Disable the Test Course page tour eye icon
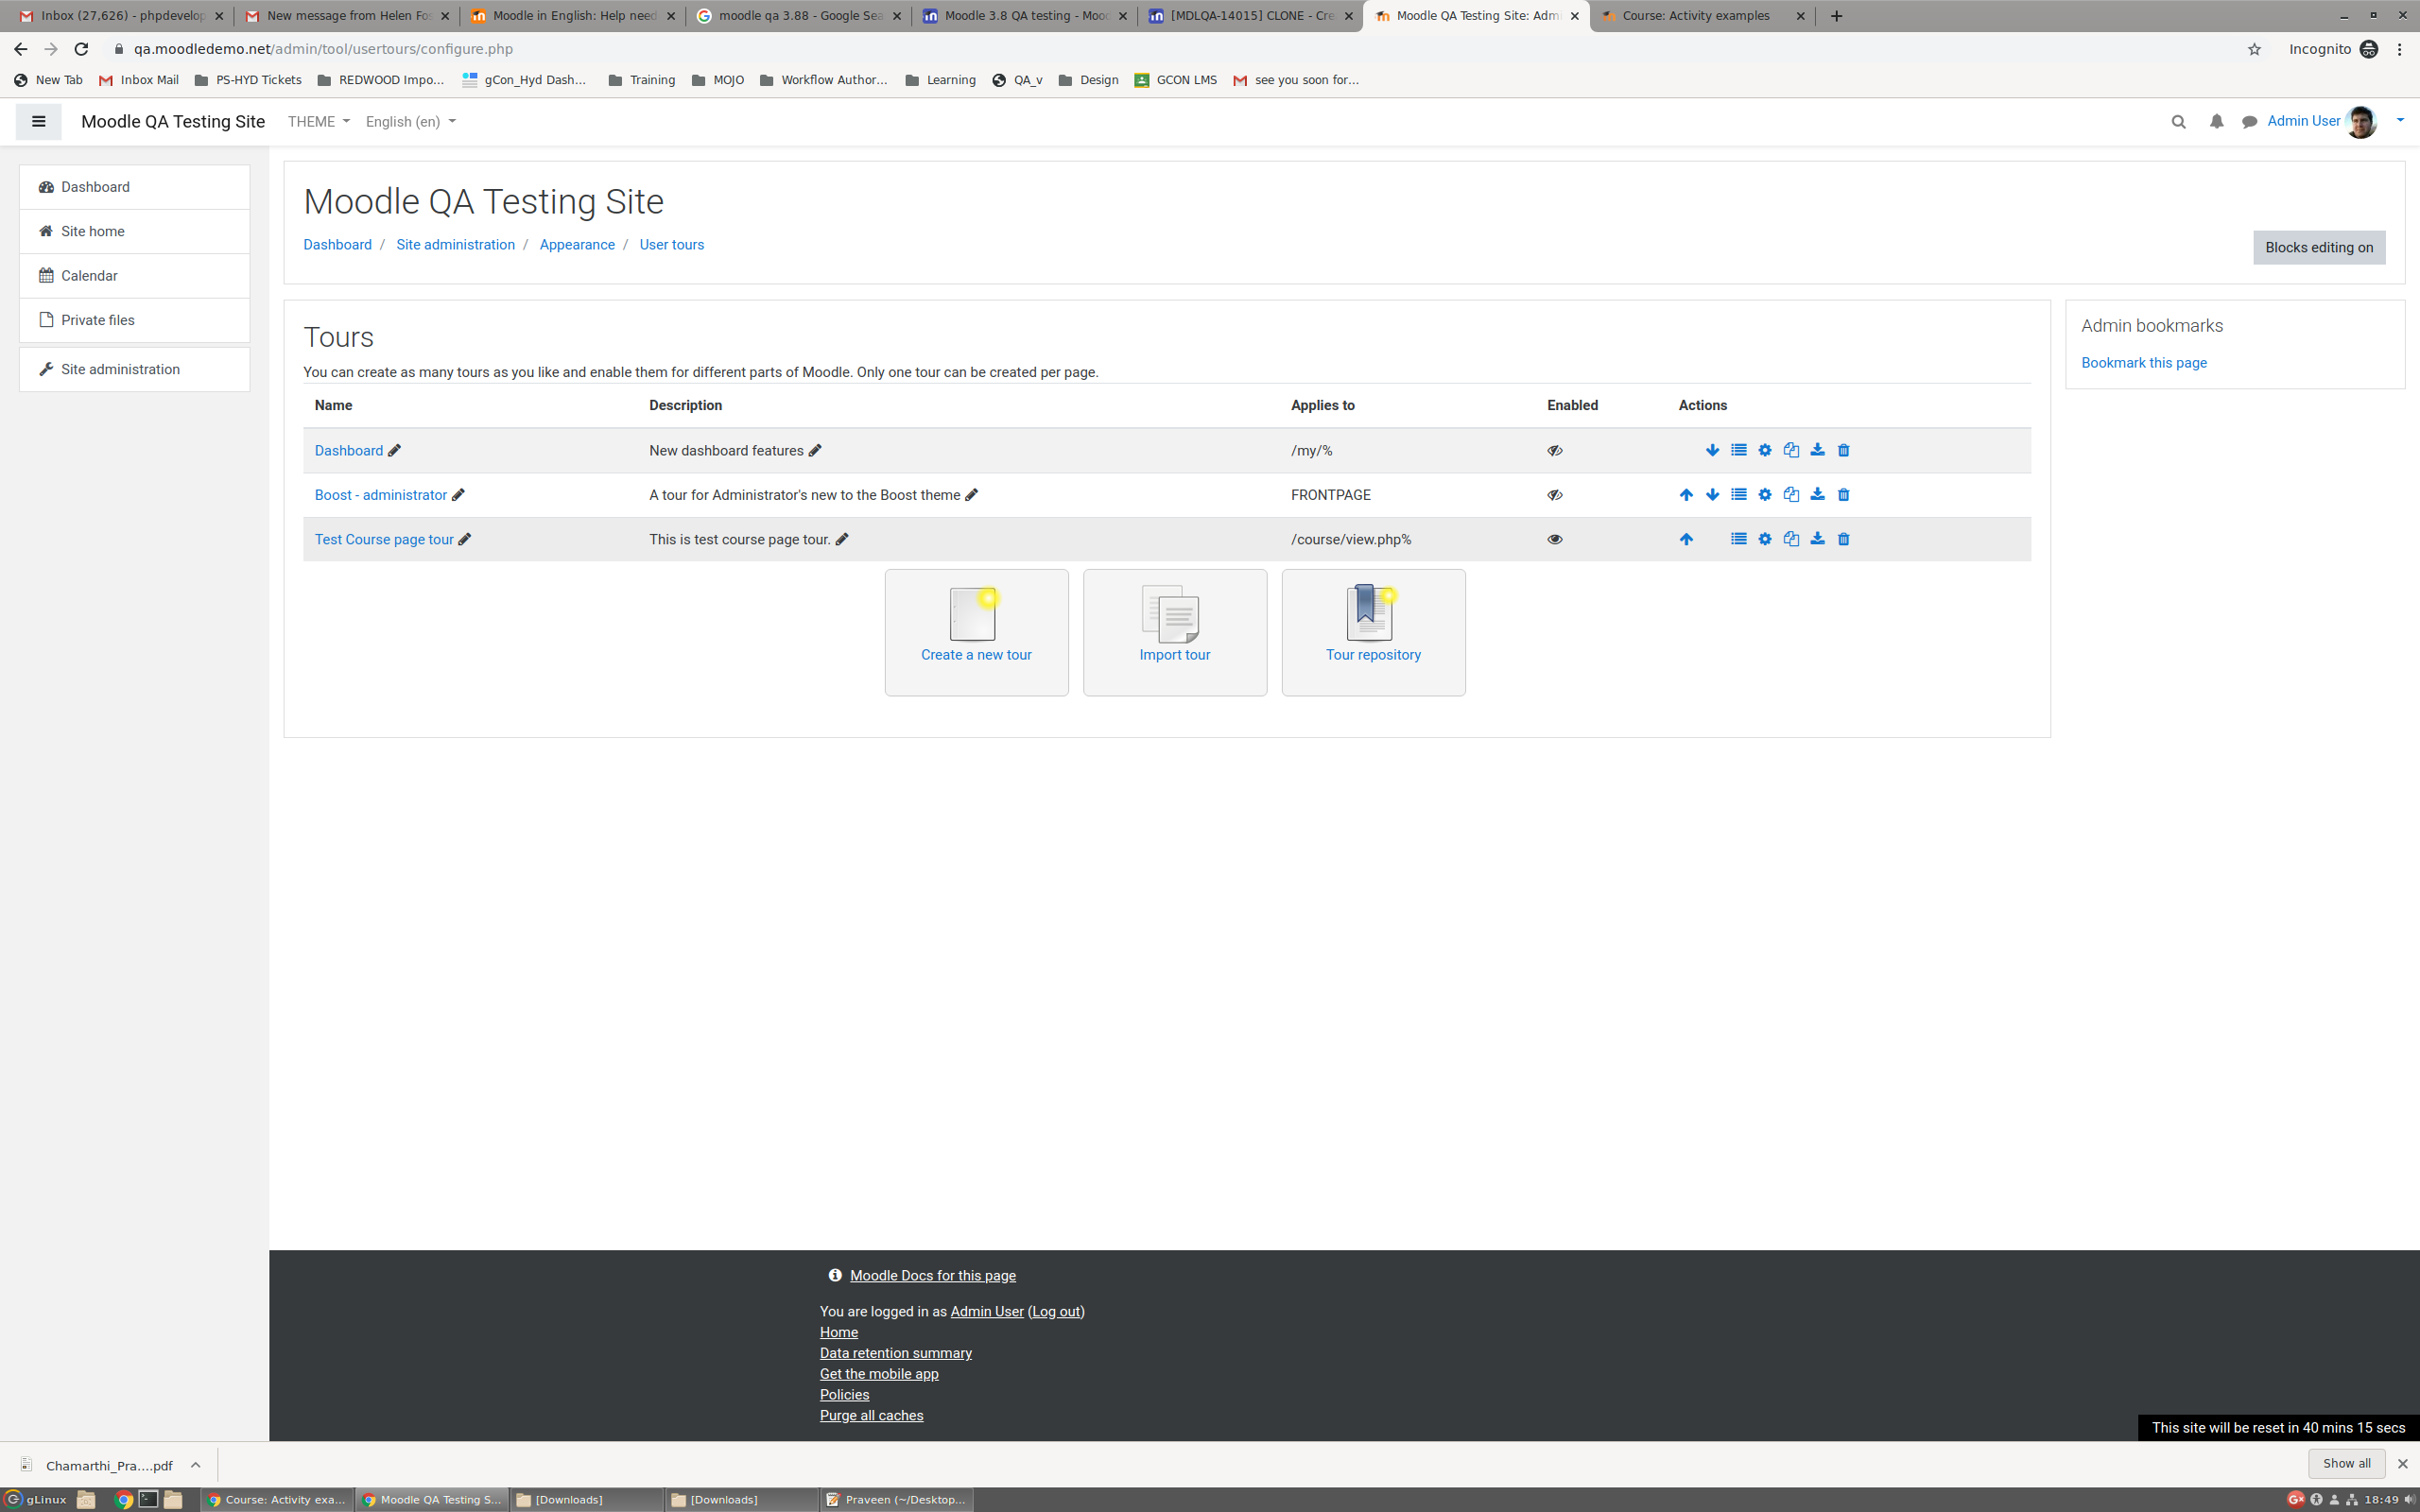The image size is (2420, 1512). pyautogui.click(x=1554, y=539)
